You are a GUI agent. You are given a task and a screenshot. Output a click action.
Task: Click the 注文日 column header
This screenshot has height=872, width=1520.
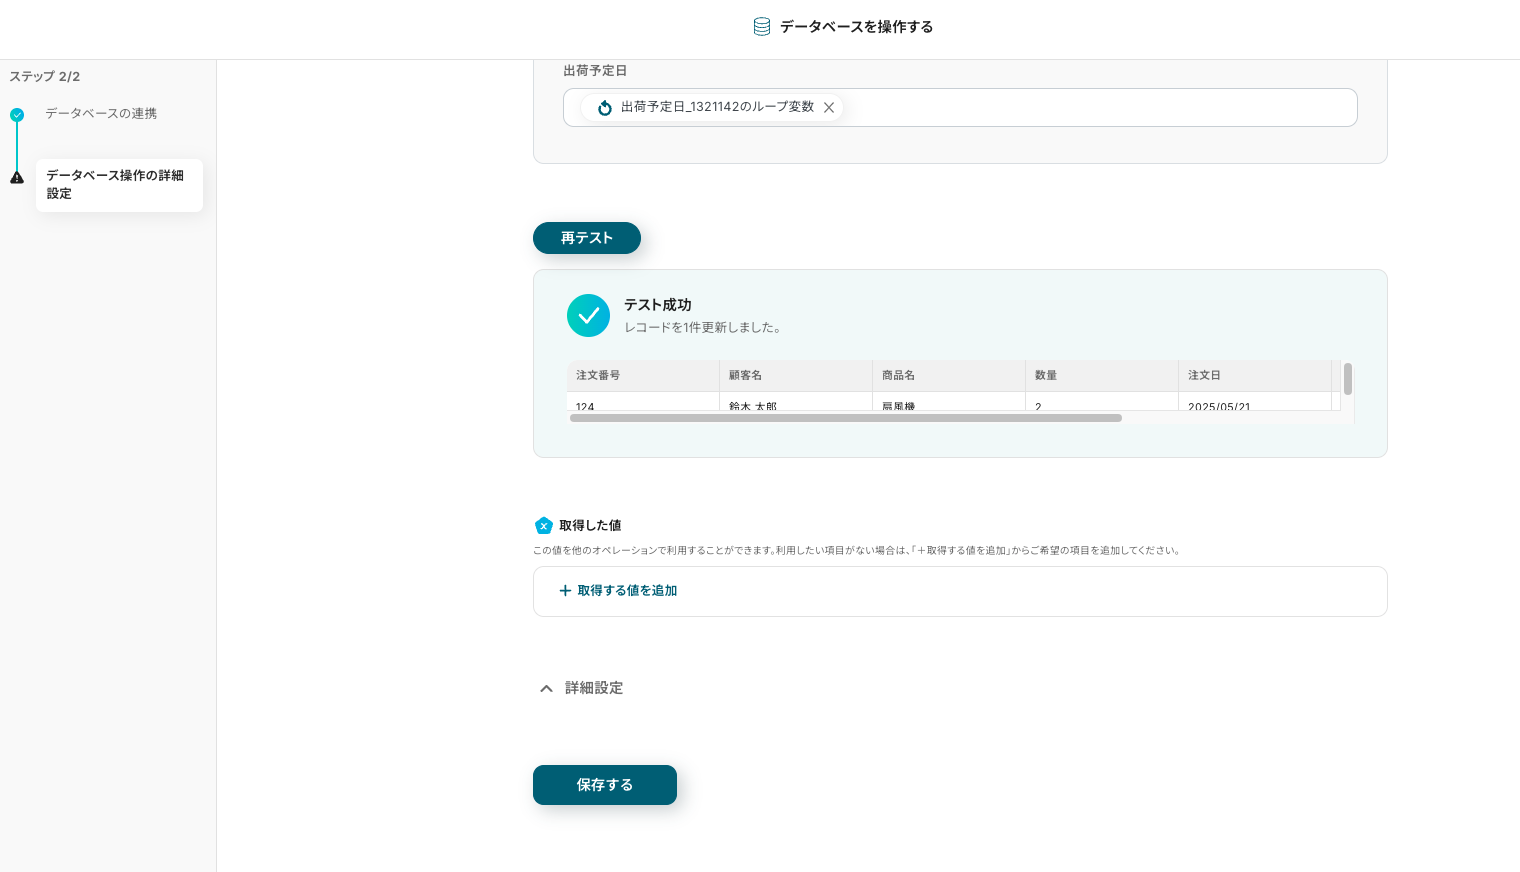(x=1204, y=376)
